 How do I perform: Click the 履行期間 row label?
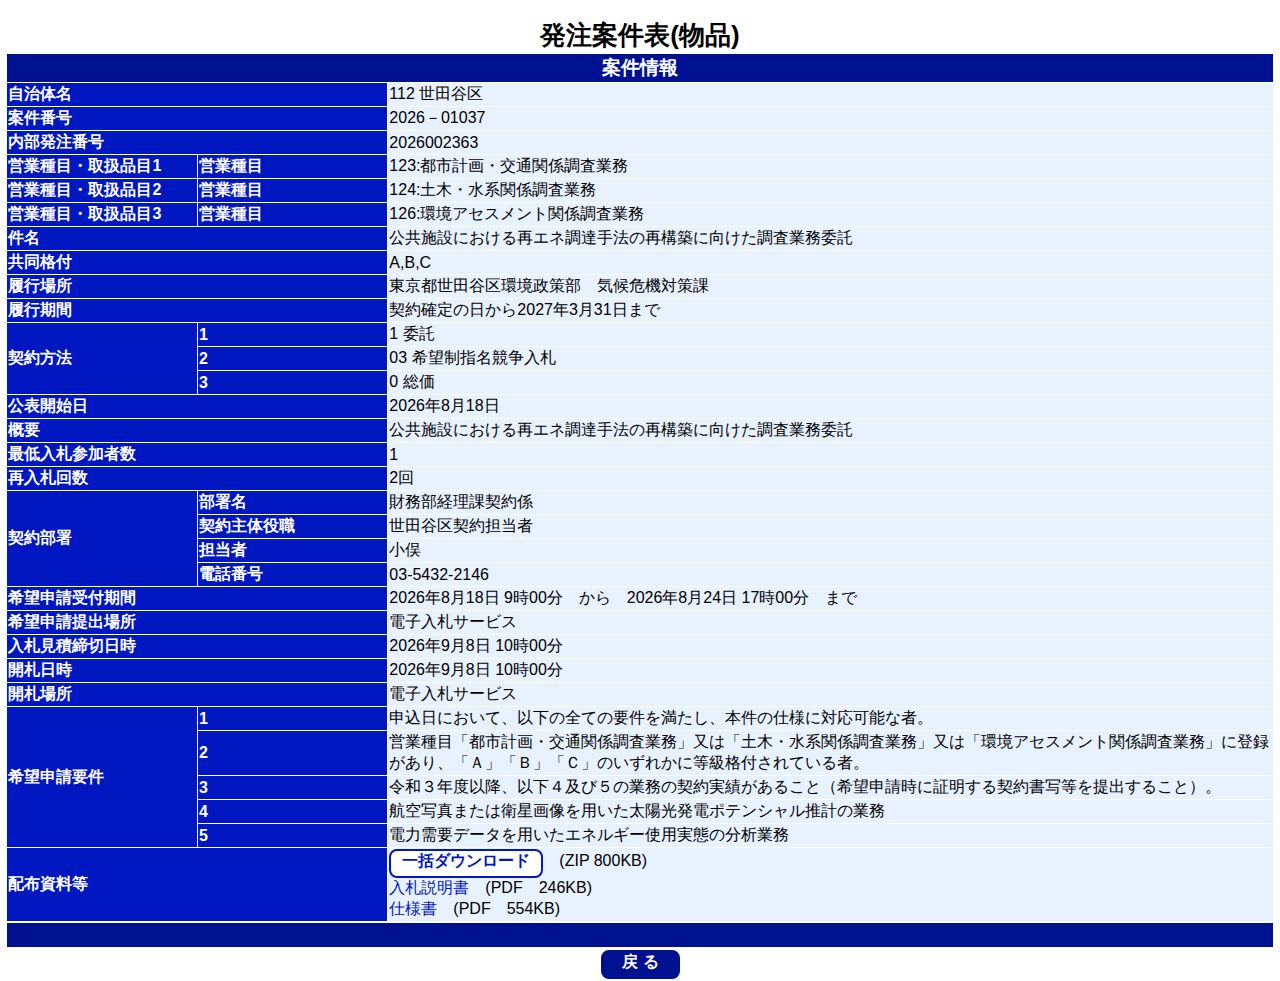click(x=40, y=310)
